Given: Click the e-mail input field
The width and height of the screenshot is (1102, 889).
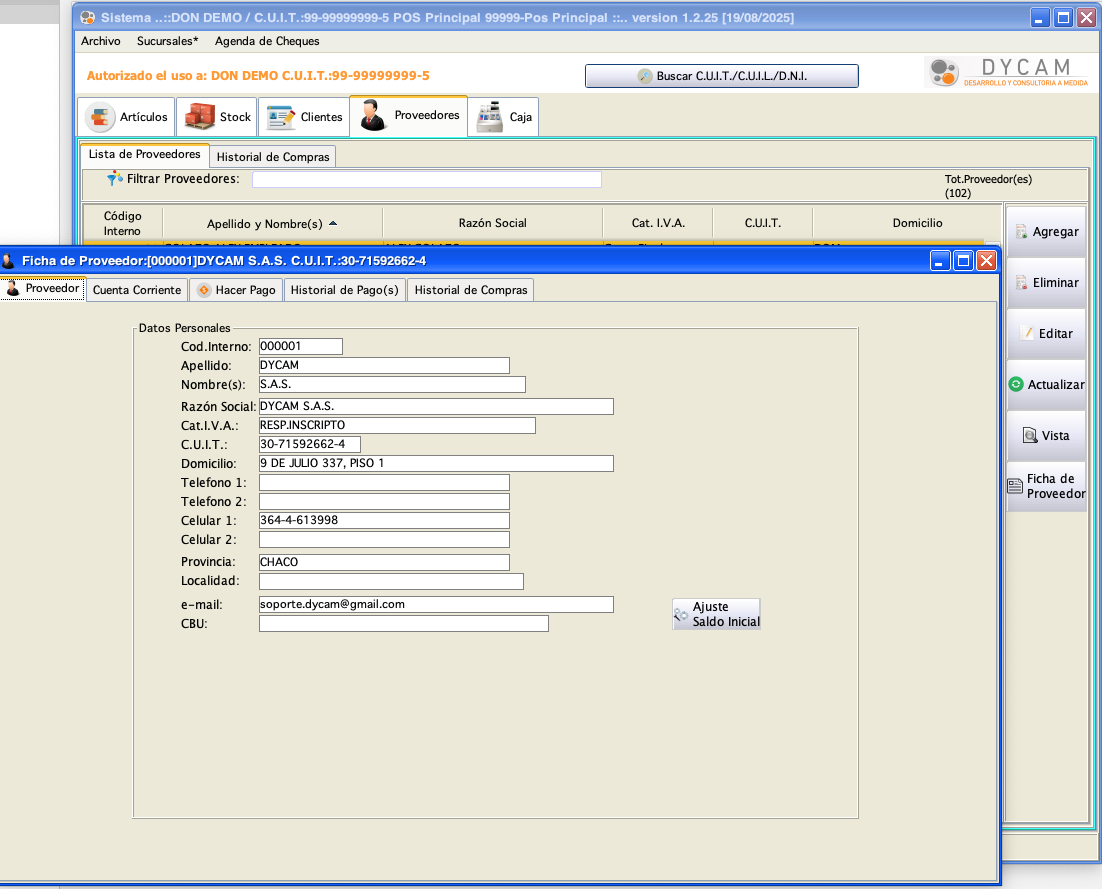Looking at the screenshot, I should pos(435,605).
